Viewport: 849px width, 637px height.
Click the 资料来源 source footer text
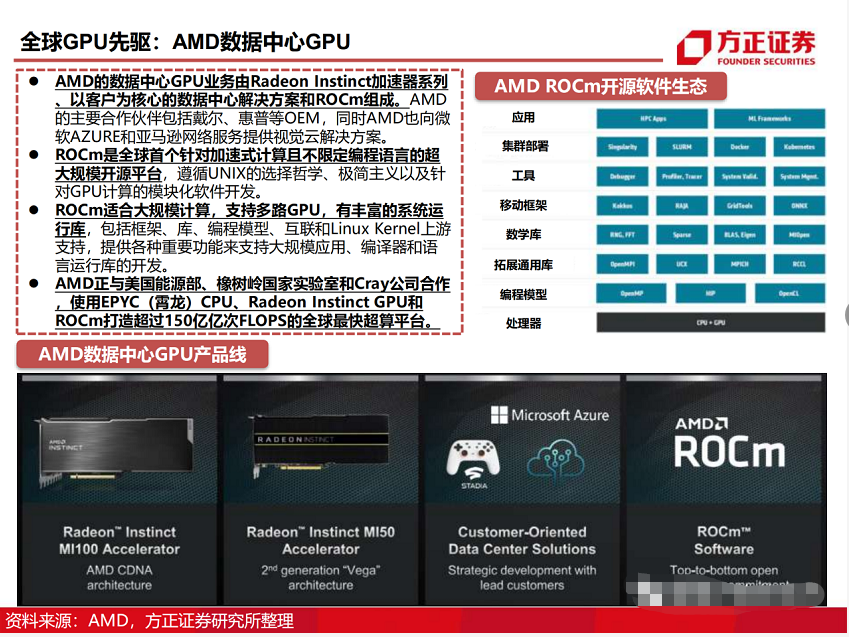click(x=149, y=621)
